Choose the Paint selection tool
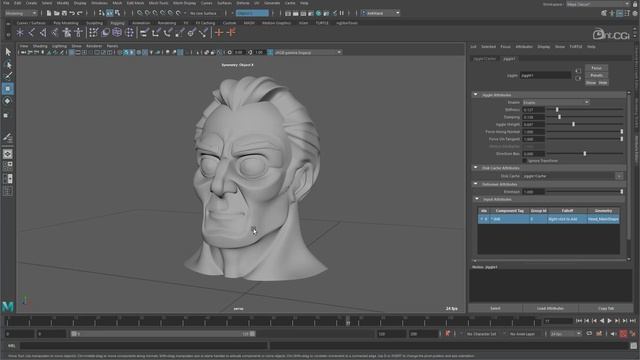This screenshot has width=640, height=360. pyautogui.click(x=8, y=76)
